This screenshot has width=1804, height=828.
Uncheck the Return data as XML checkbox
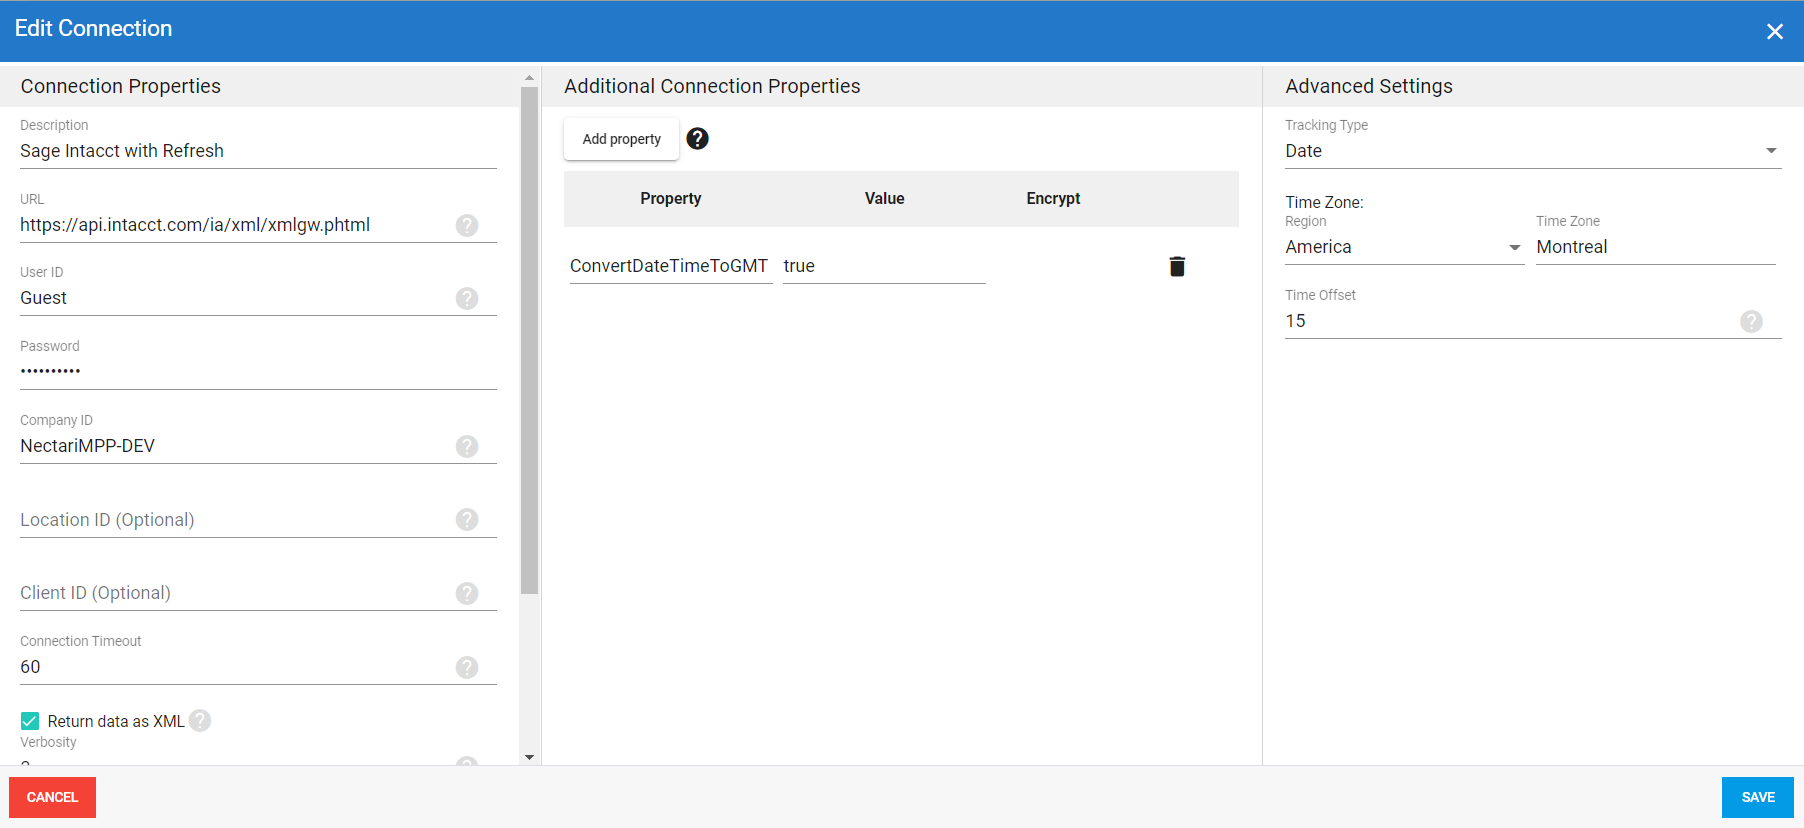[x=30, y=721]
